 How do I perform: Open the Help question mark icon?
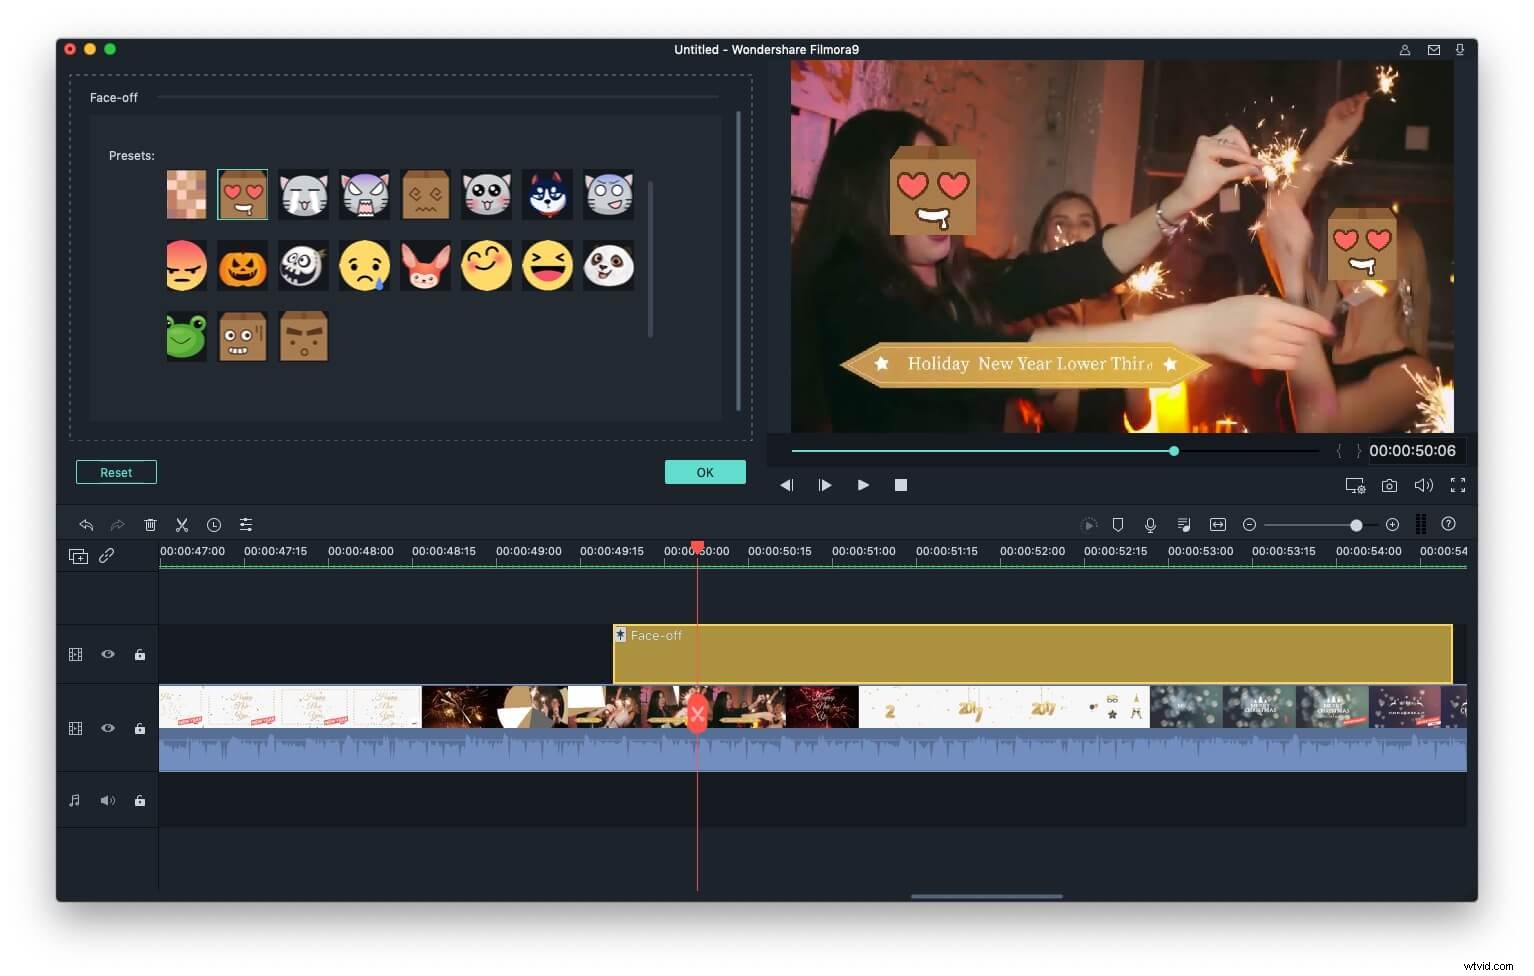pyautogui.click(x=1448, y=524)
